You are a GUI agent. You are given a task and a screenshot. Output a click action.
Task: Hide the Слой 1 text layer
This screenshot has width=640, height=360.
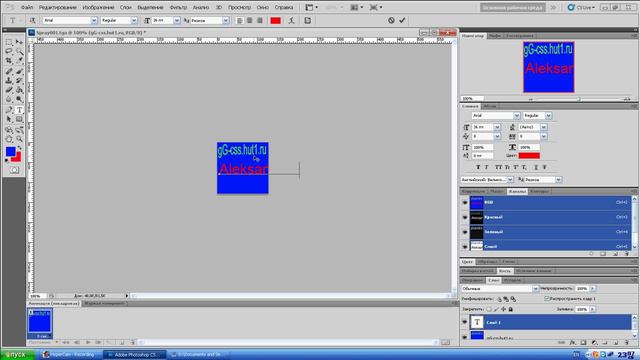[464, 322]
